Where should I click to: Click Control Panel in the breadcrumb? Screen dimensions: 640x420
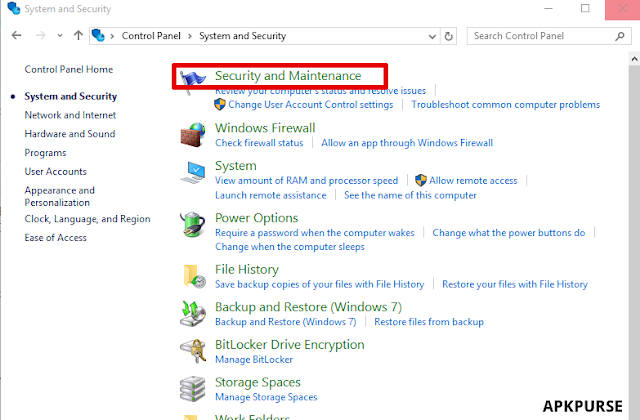click(x=151, y=36)
